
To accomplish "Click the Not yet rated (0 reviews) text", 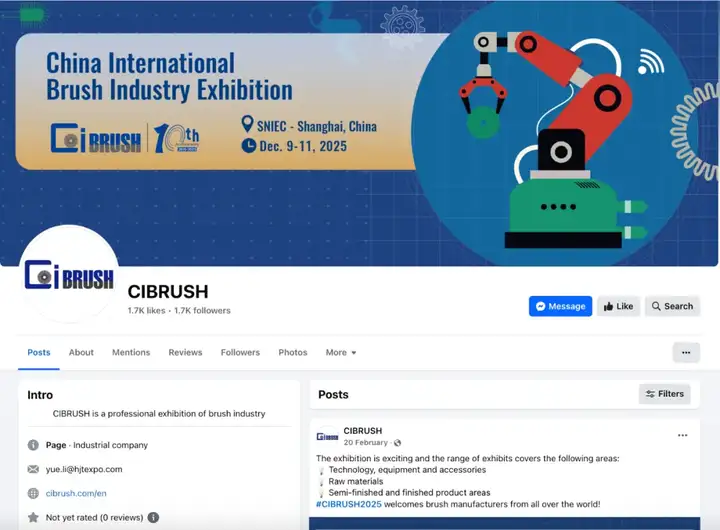I will (x=94, y=518).
